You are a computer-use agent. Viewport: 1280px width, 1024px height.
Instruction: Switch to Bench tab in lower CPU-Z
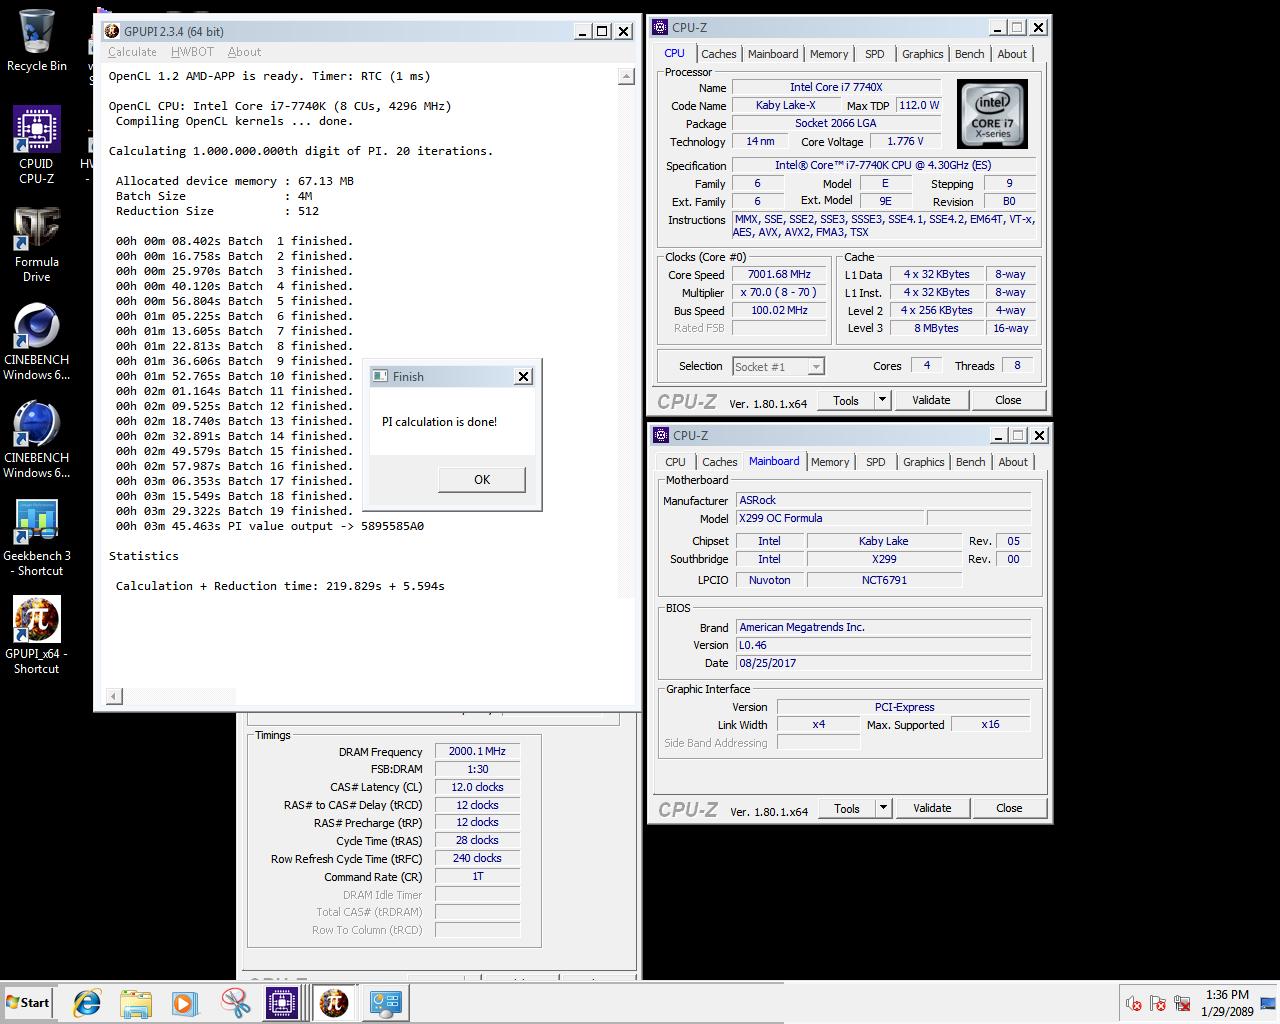point(970,462)
